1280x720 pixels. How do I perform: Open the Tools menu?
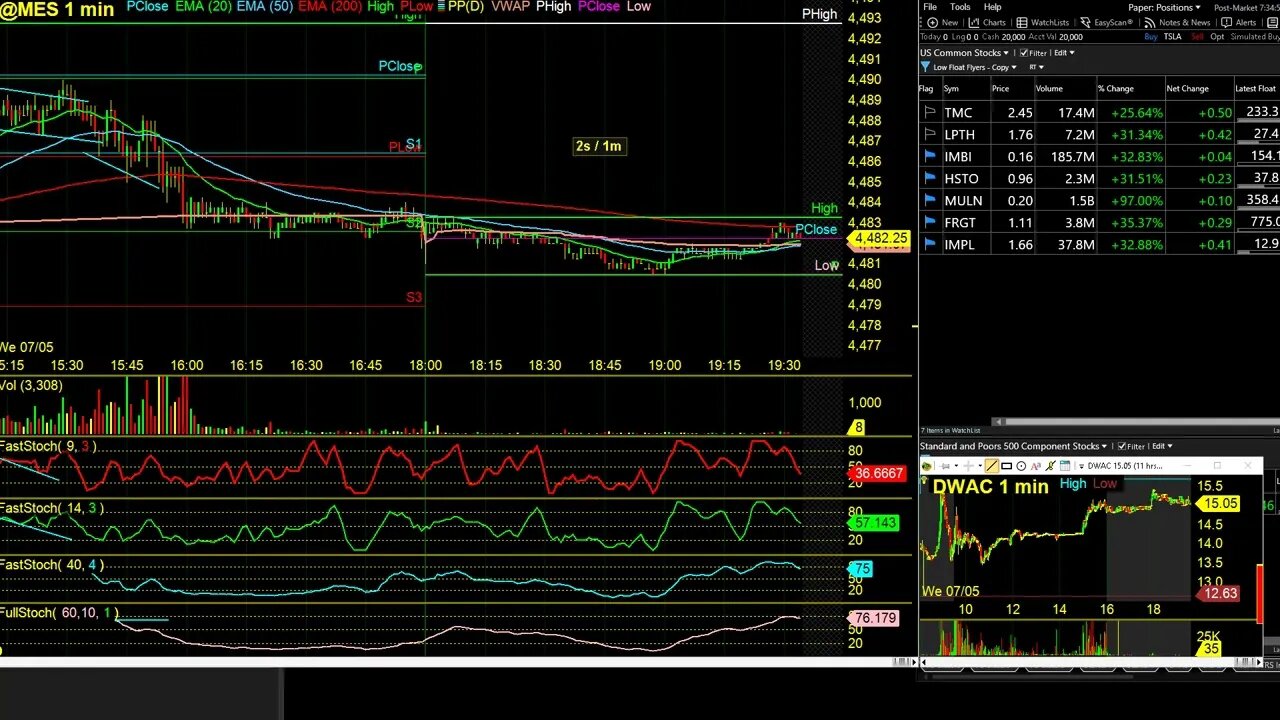point(960,7)
